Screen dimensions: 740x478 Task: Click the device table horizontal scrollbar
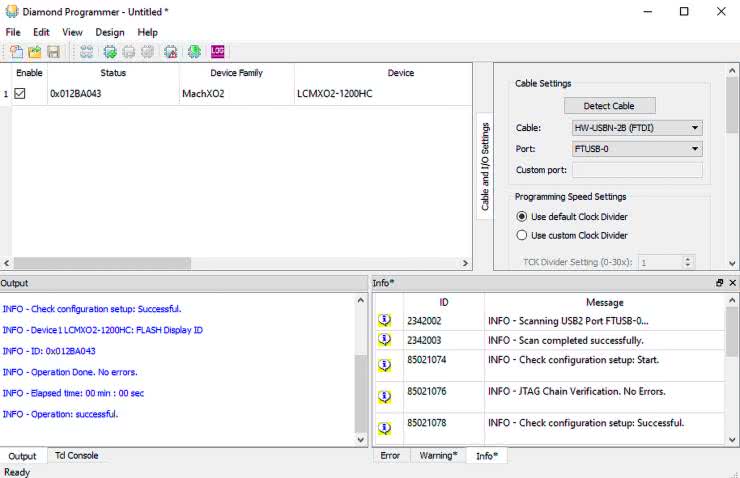click(x=100, y=263)
